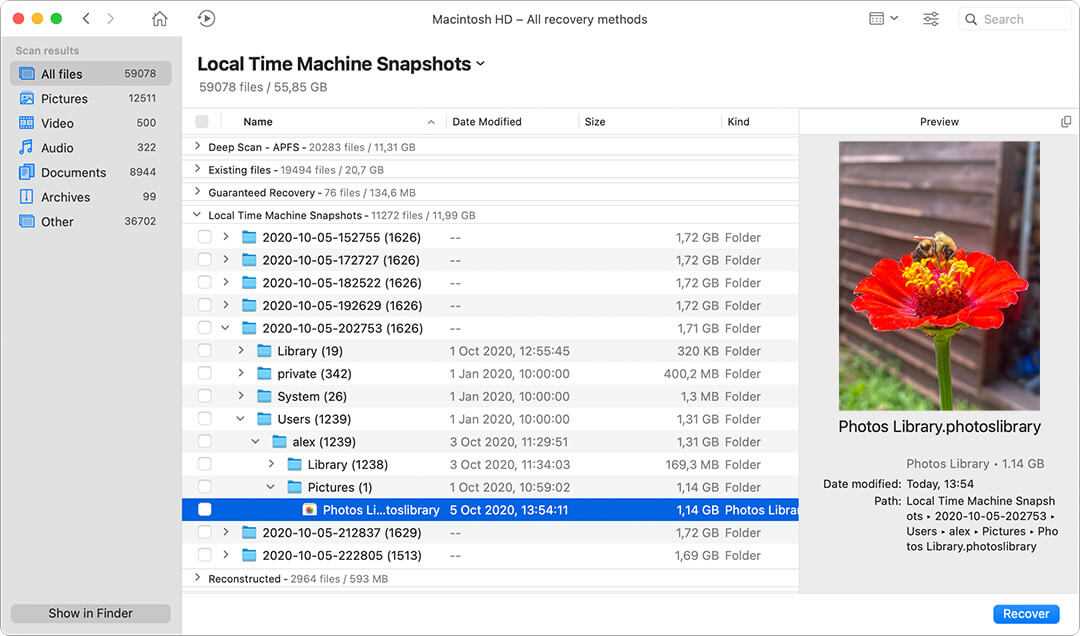This screenshot has height=636, width=1080.
Task: Check the 2020-10-05-152755 folder checkbox
Action: pos(203,237)
